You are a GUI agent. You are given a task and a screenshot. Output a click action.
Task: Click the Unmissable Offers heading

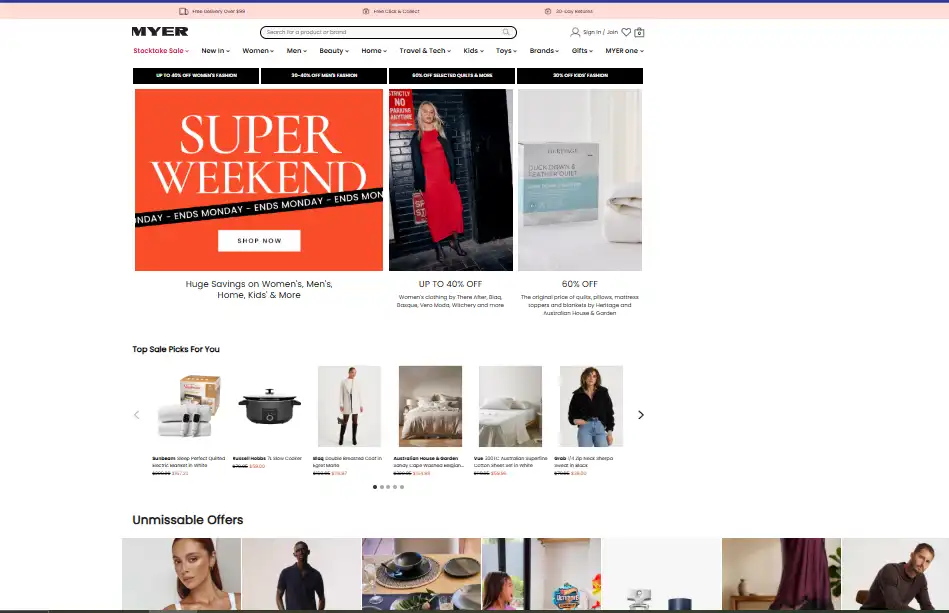tap(188, 520)
